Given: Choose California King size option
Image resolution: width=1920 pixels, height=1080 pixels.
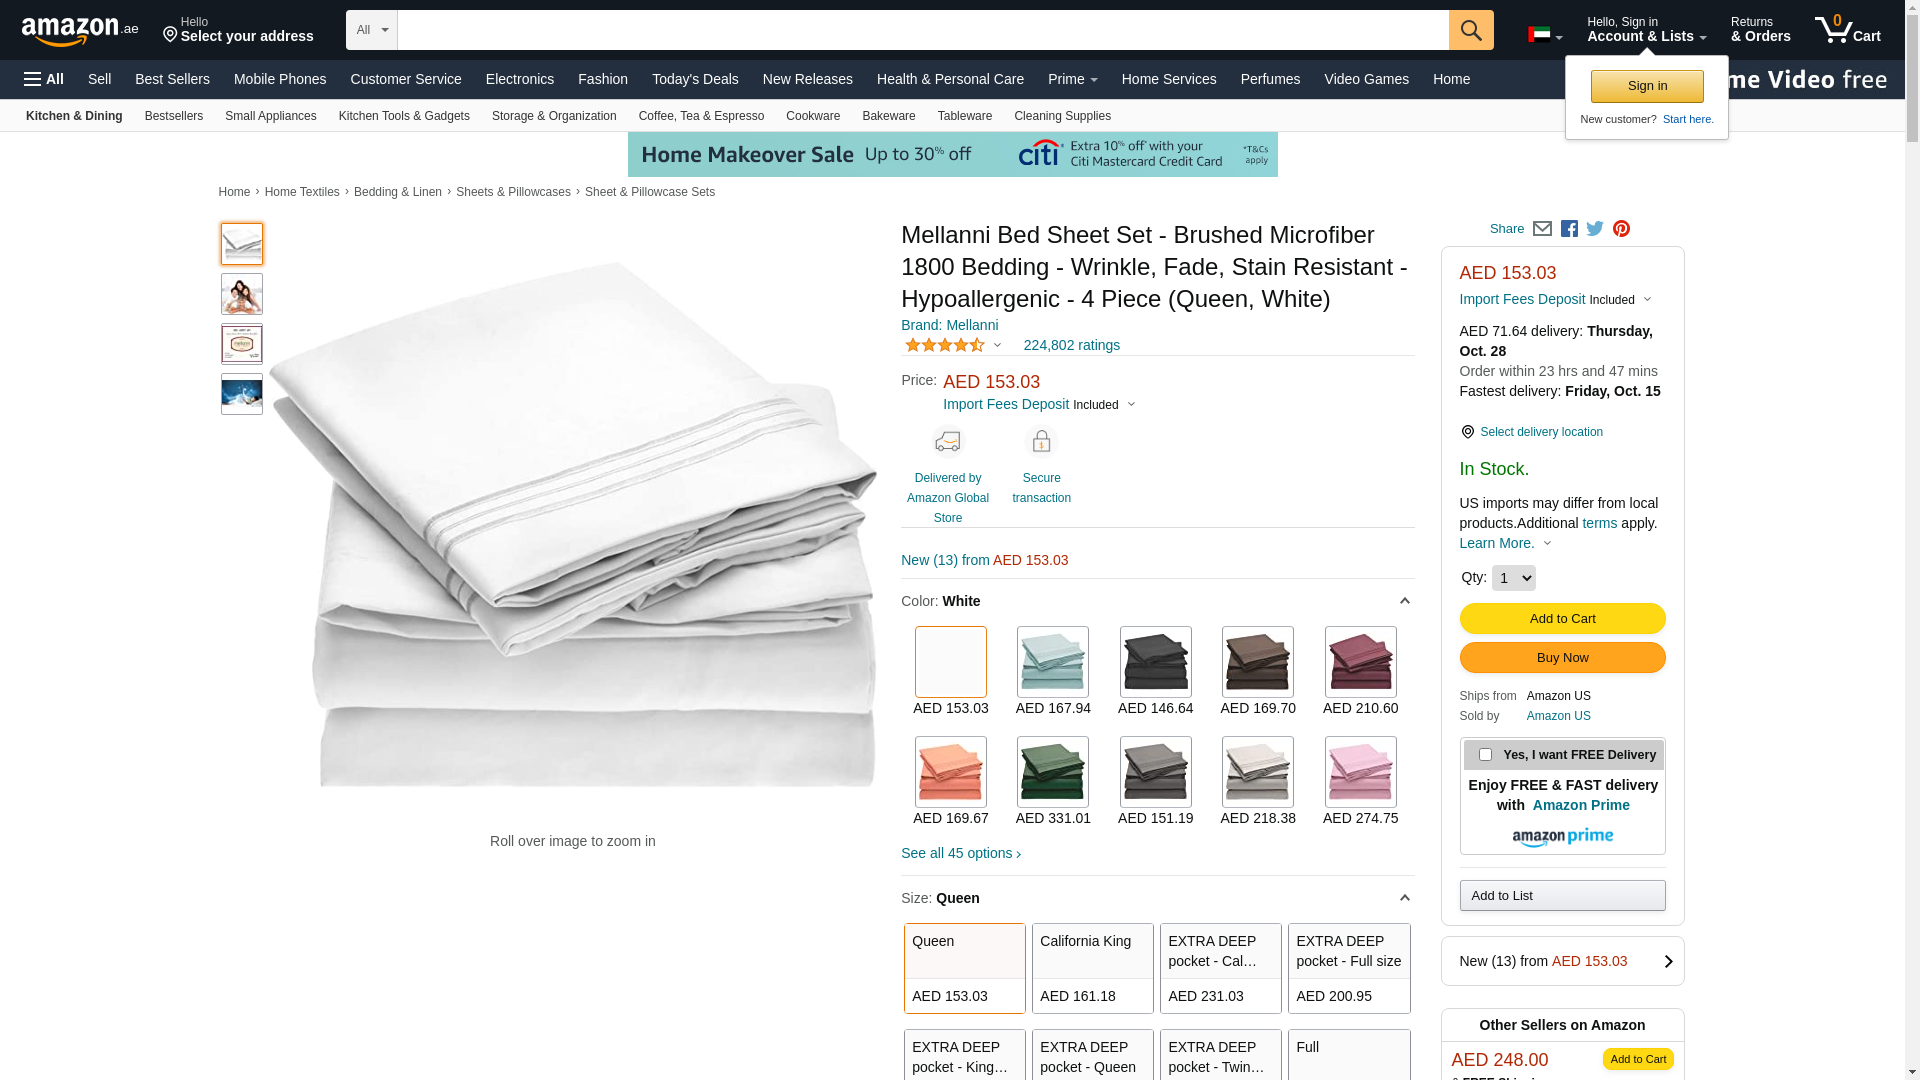Looking at the screenshot, I should click(1092, 968).
